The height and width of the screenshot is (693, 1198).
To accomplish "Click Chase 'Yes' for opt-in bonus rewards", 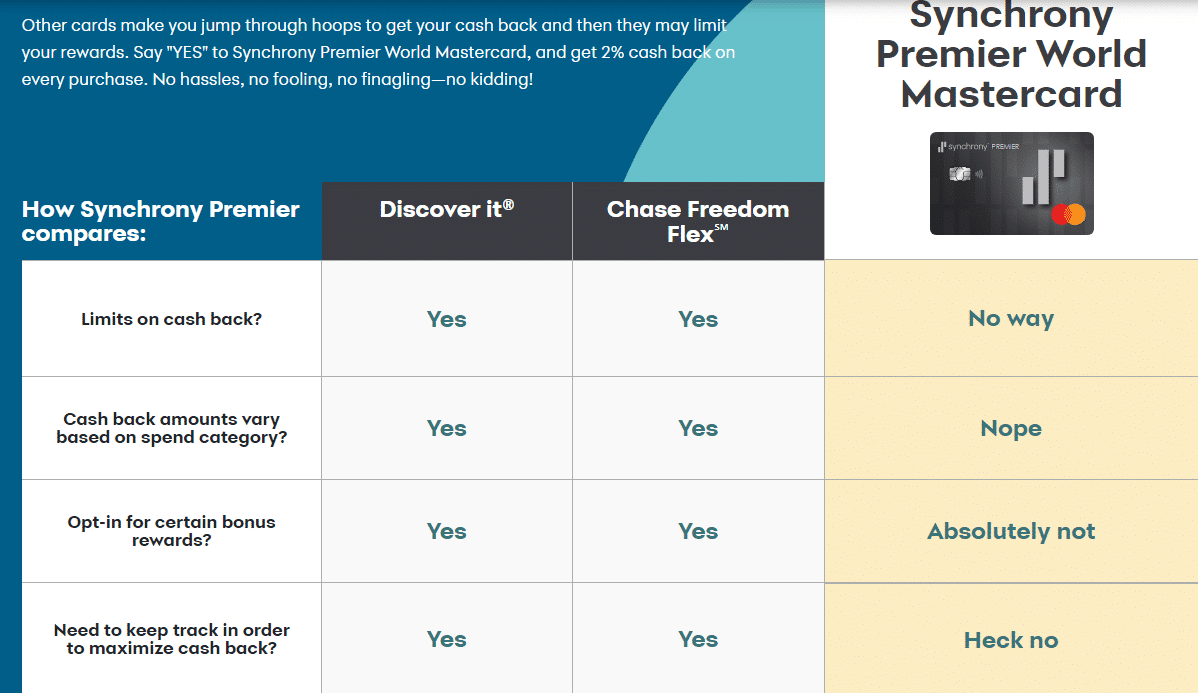I will click(698, 531).
